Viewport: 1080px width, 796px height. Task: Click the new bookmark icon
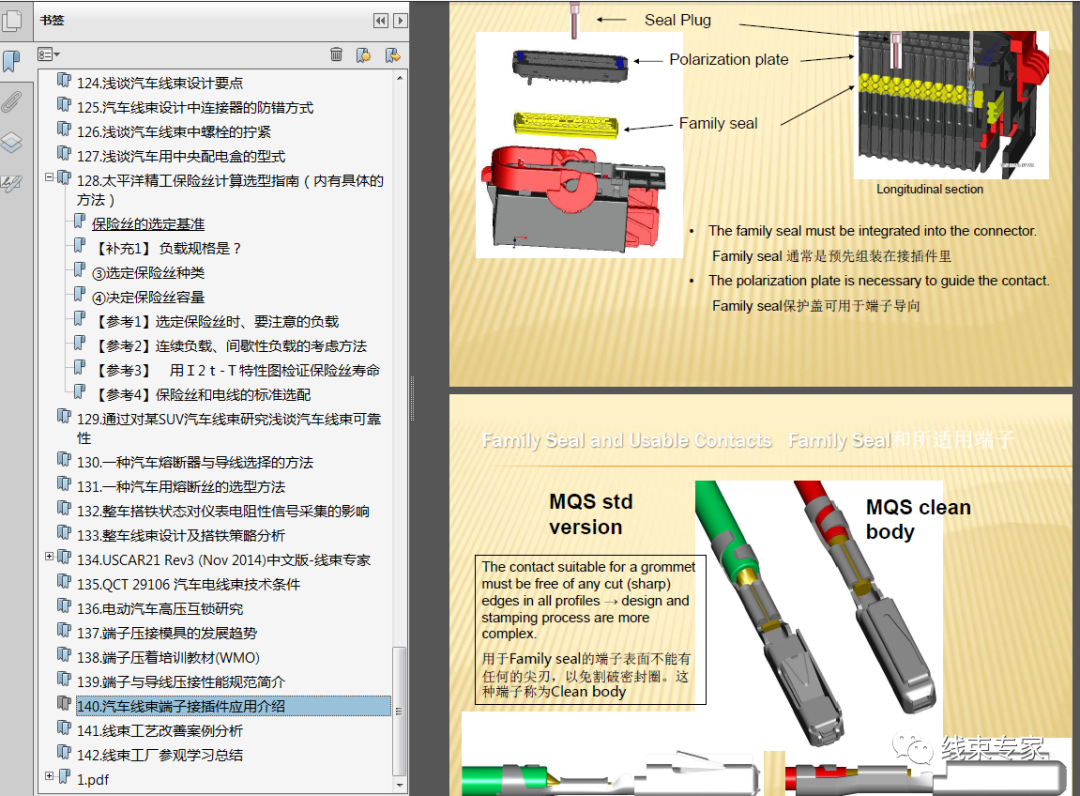pyautogui.click(x=362, y=54)
